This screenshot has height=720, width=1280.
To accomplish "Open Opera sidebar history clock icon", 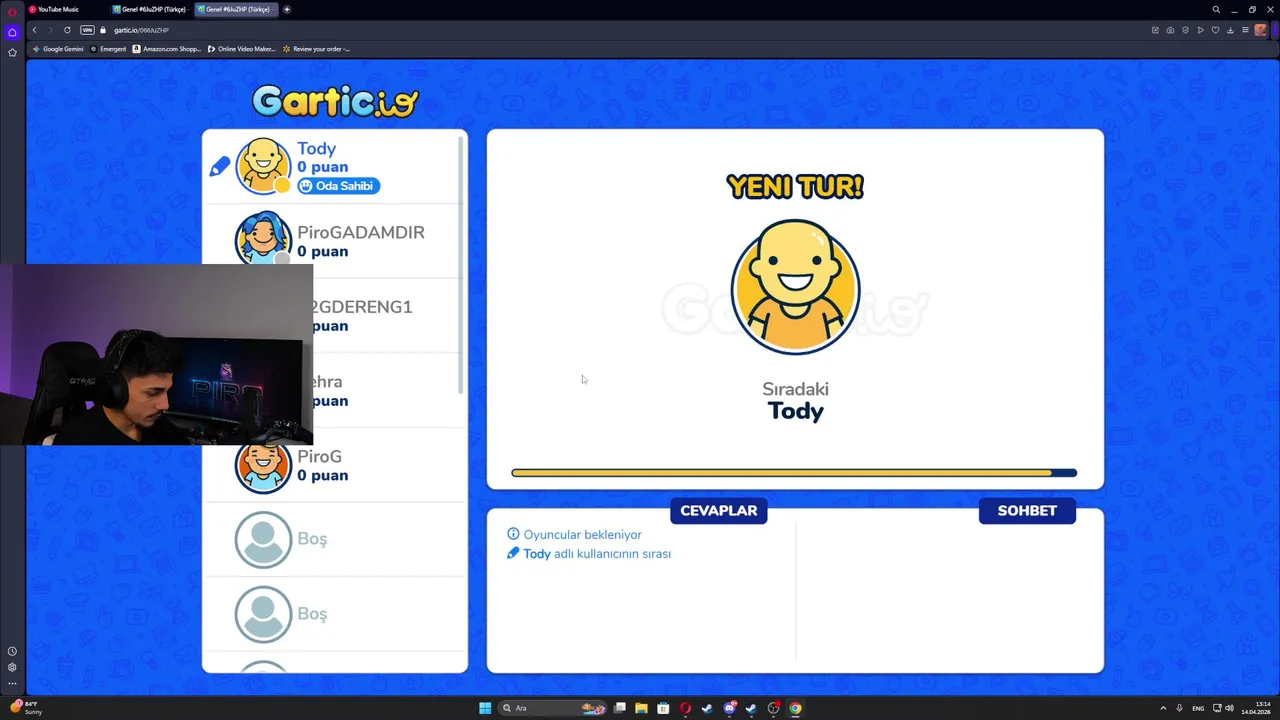I will click(12, 651).
